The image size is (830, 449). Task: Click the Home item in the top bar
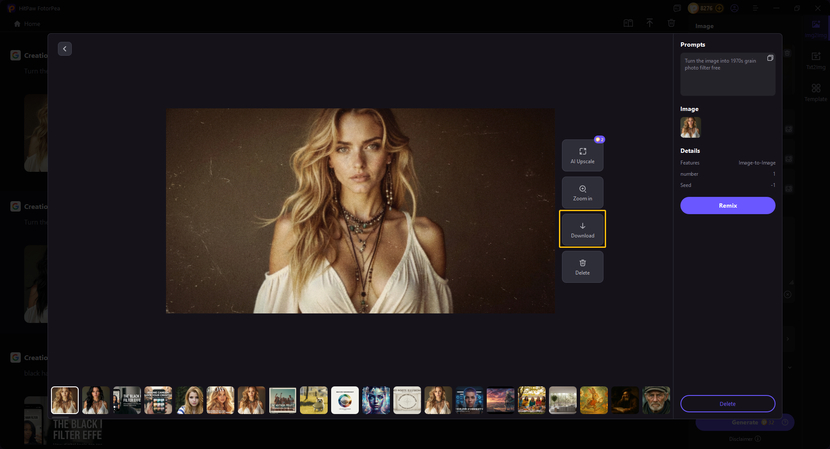click(27, 23)
